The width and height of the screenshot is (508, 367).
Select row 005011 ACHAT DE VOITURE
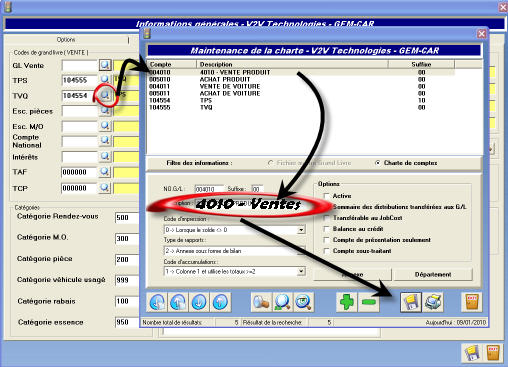click(x=302, y=93)
